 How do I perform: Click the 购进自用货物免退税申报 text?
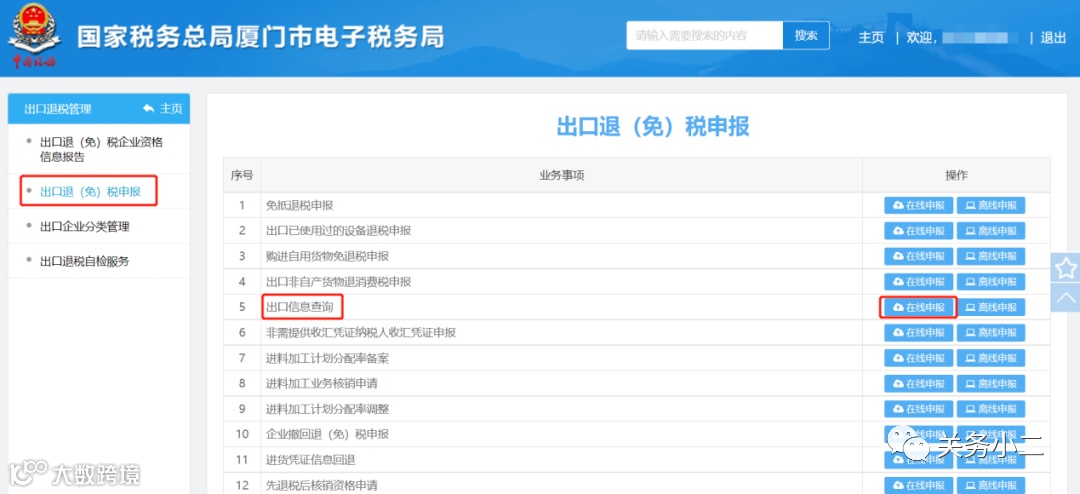pos(327,256)
